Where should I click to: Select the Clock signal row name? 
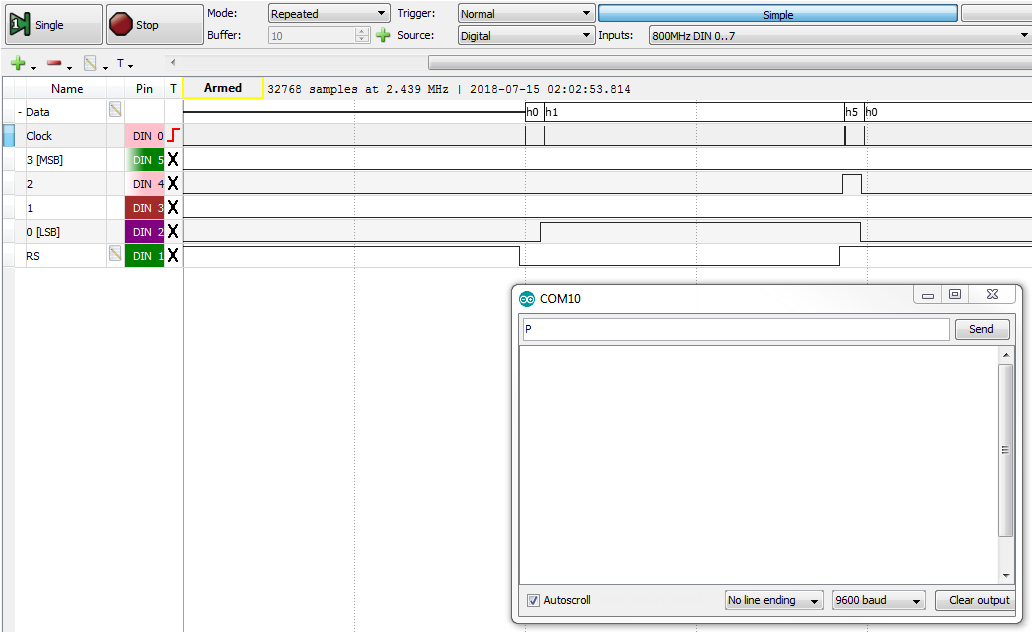click(x=39, y=136)
